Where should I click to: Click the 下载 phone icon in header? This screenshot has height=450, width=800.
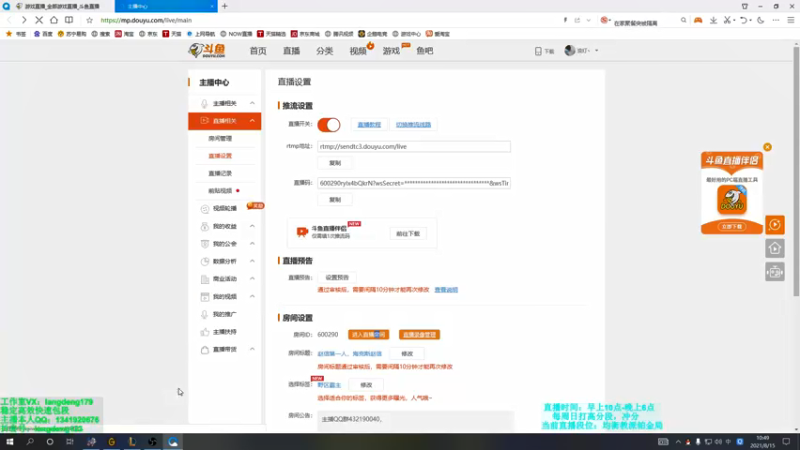[x=538, y=51]
